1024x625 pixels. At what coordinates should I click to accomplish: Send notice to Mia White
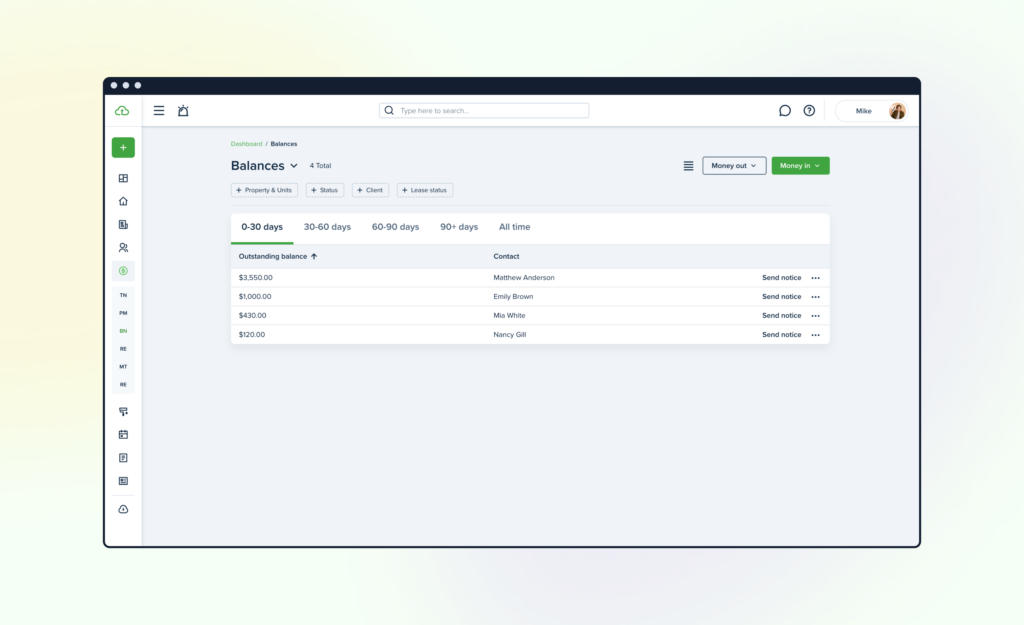pos(781,315)
